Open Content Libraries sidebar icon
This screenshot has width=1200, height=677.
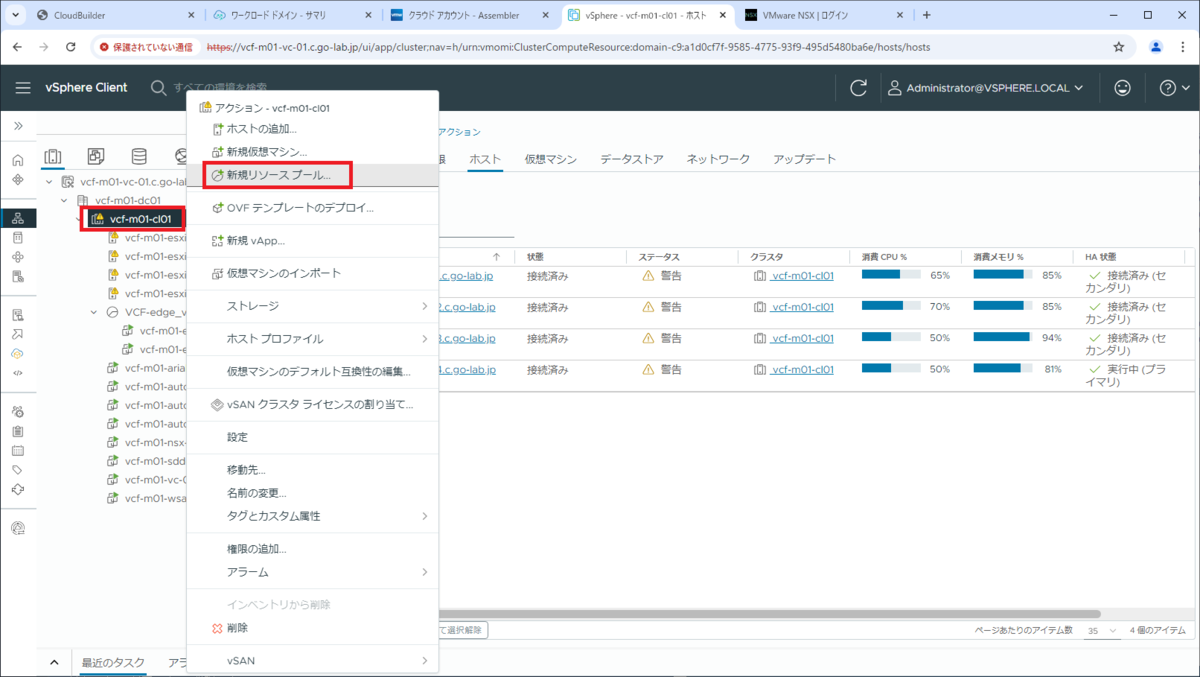[x=18, y=238]
